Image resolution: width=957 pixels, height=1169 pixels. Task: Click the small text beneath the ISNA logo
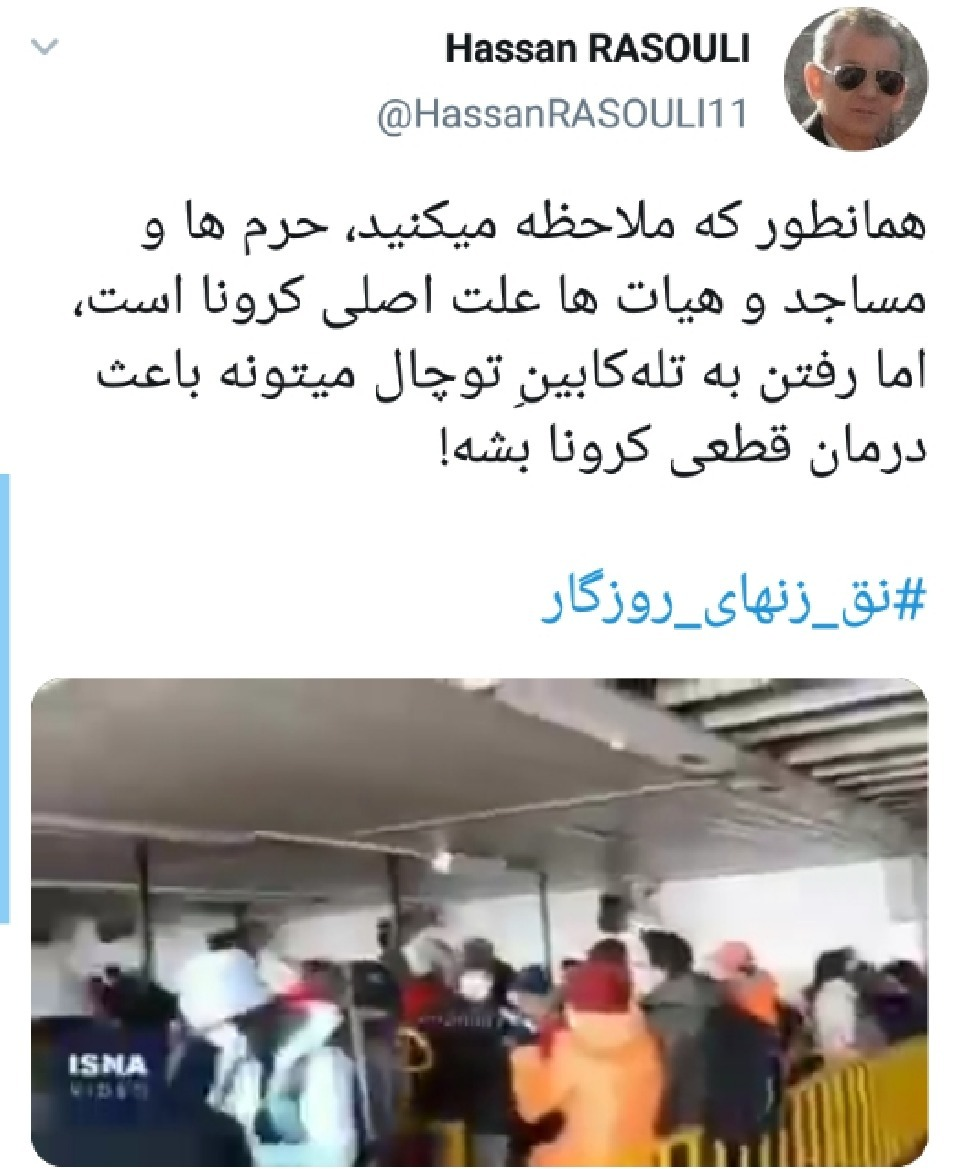pos(107,1091)
